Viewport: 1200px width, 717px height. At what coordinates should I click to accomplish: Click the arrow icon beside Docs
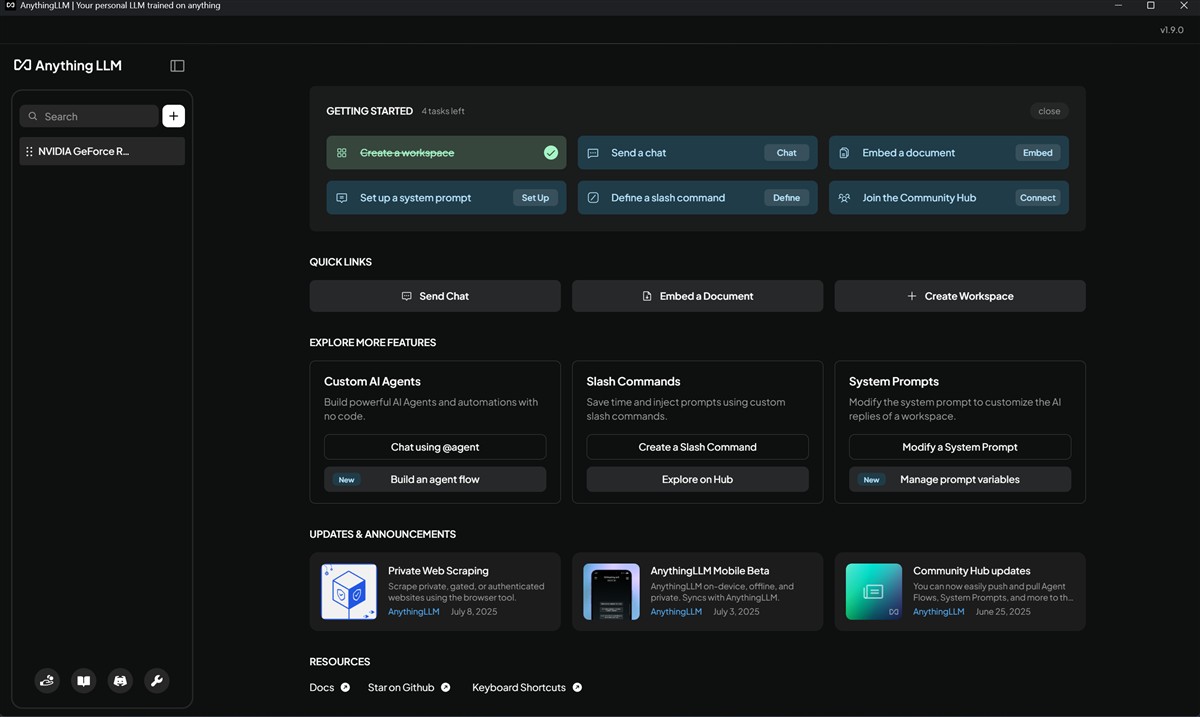click(345, 687)
